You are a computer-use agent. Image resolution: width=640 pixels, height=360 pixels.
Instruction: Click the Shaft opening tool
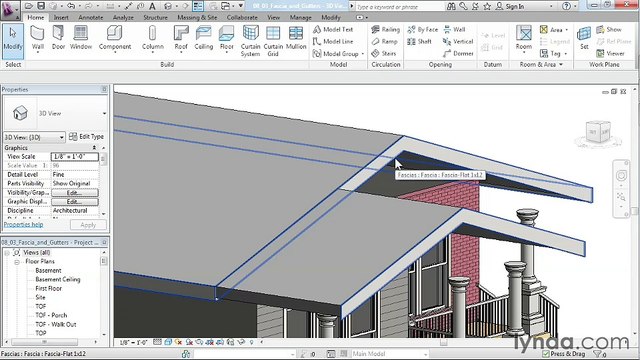[420, 41]
